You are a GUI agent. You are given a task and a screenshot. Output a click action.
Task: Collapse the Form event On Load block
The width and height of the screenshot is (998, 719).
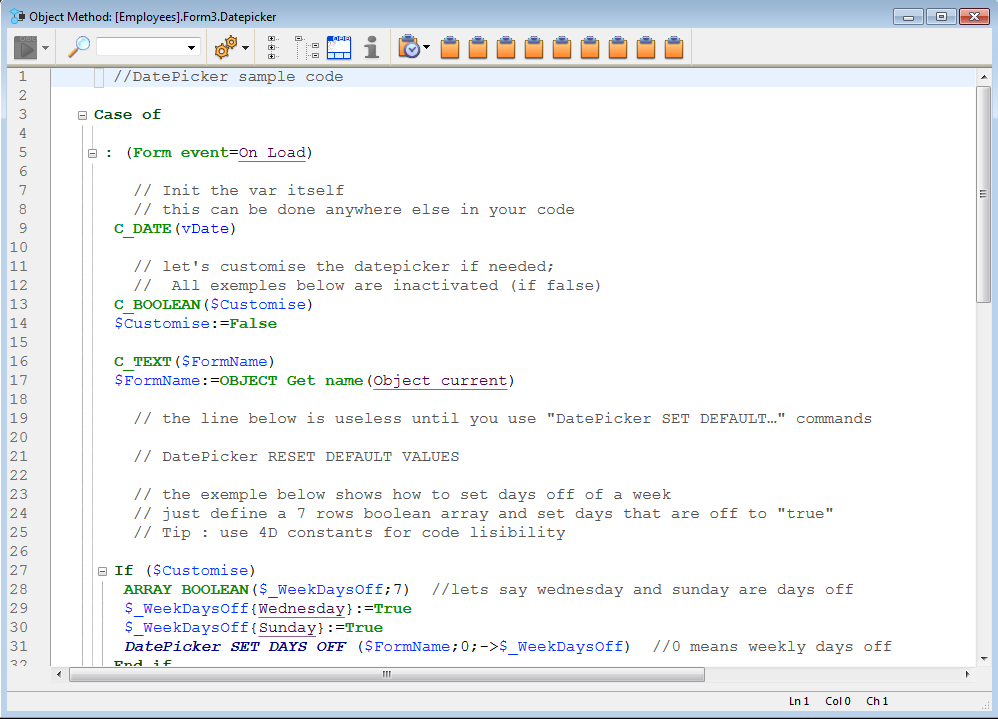(x=93, y=153)
